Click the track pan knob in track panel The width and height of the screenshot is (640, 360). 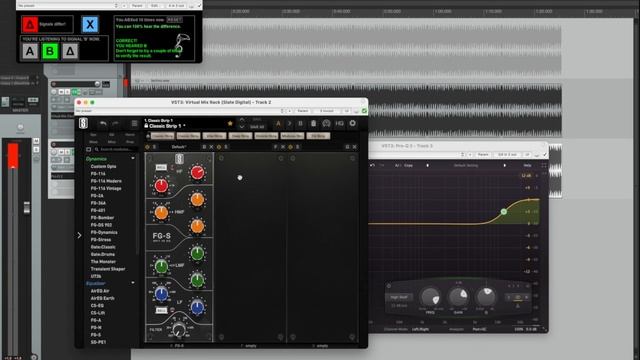pos(97,84)
